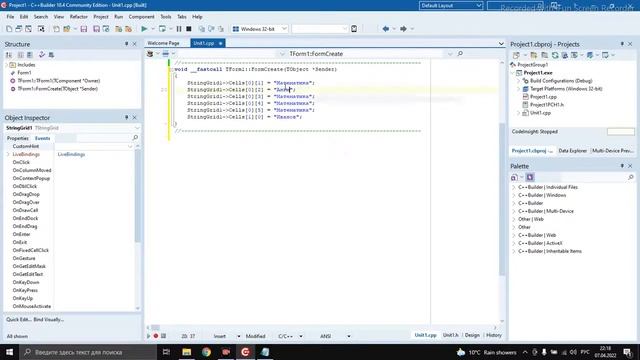Click the purple category icon in Palette toolbar
The height and width of the screenshot is (360, 640).
pyautogui.click(x=530, y=177)
